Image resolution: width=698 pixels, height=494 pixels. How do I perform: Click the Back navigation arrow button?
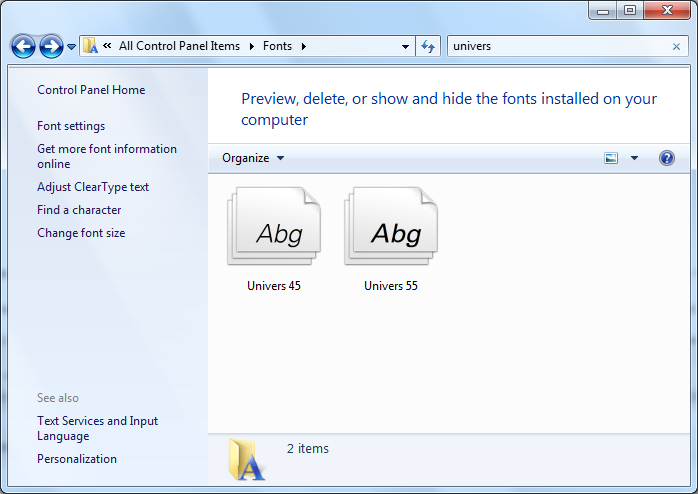click(23, 46)
